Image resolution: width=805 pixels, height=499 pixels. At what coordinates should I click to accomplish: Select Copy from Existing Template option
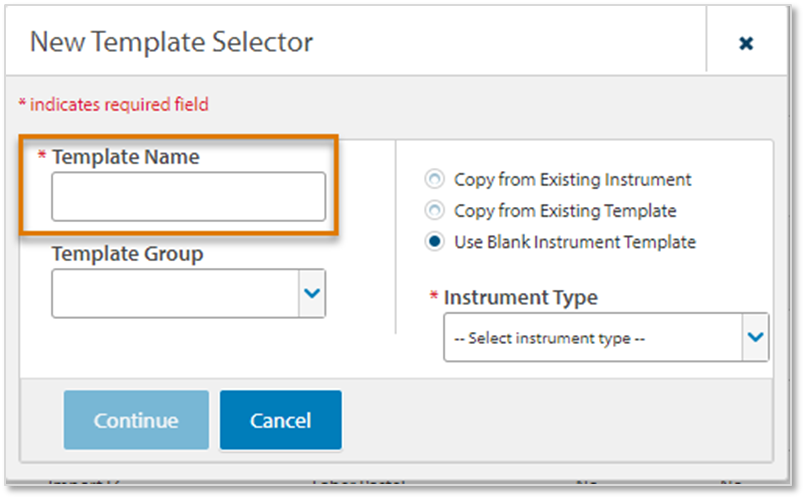point(434,211)
